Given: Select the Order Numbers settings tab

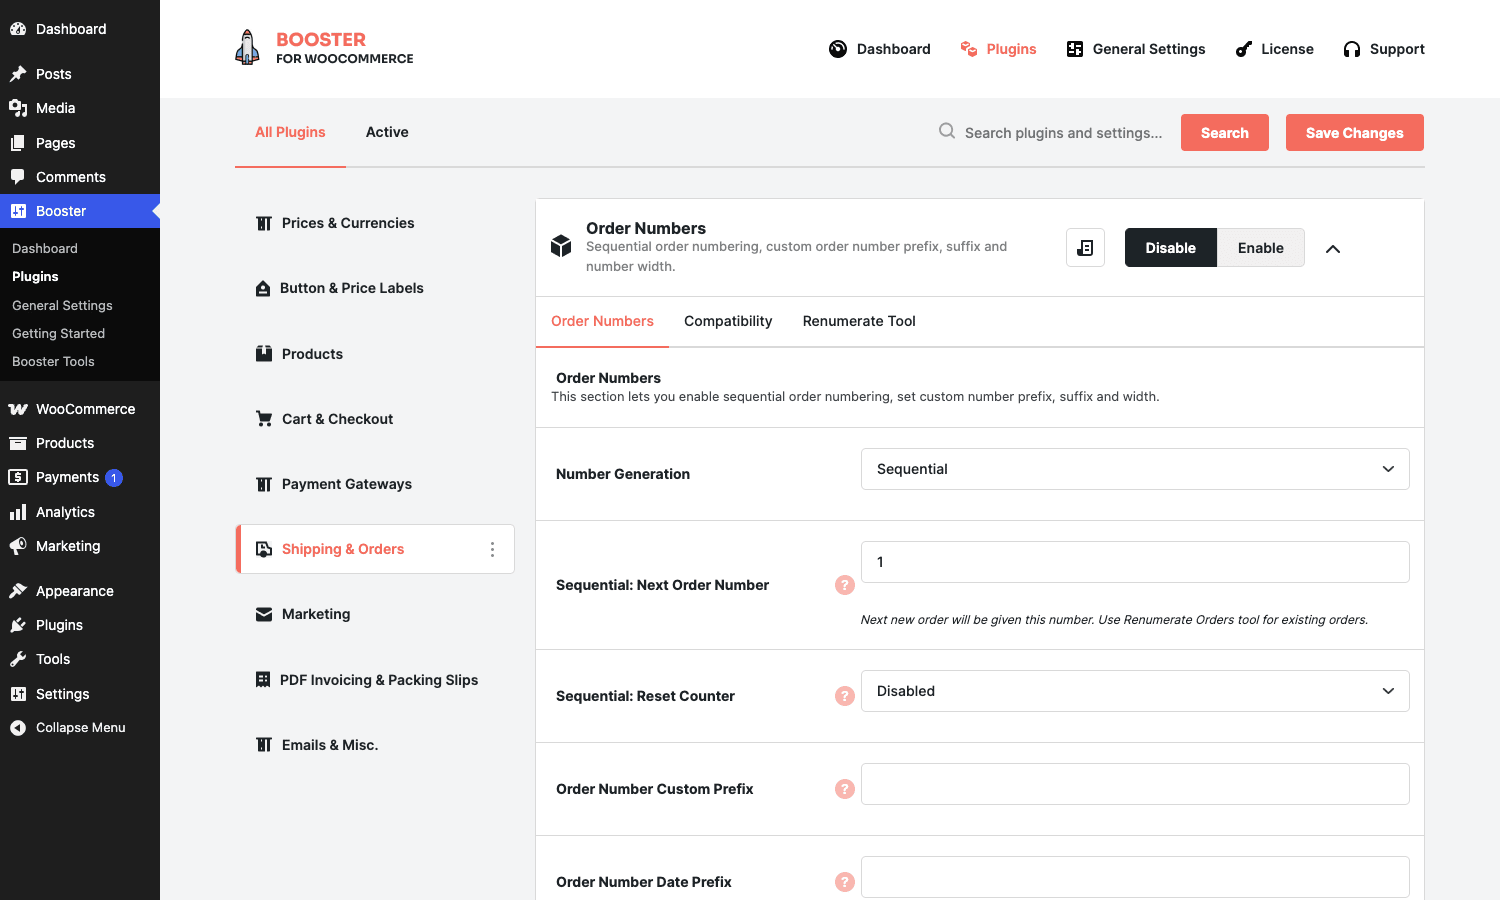Looking at the screenshot, I should (x=602, y=321).
